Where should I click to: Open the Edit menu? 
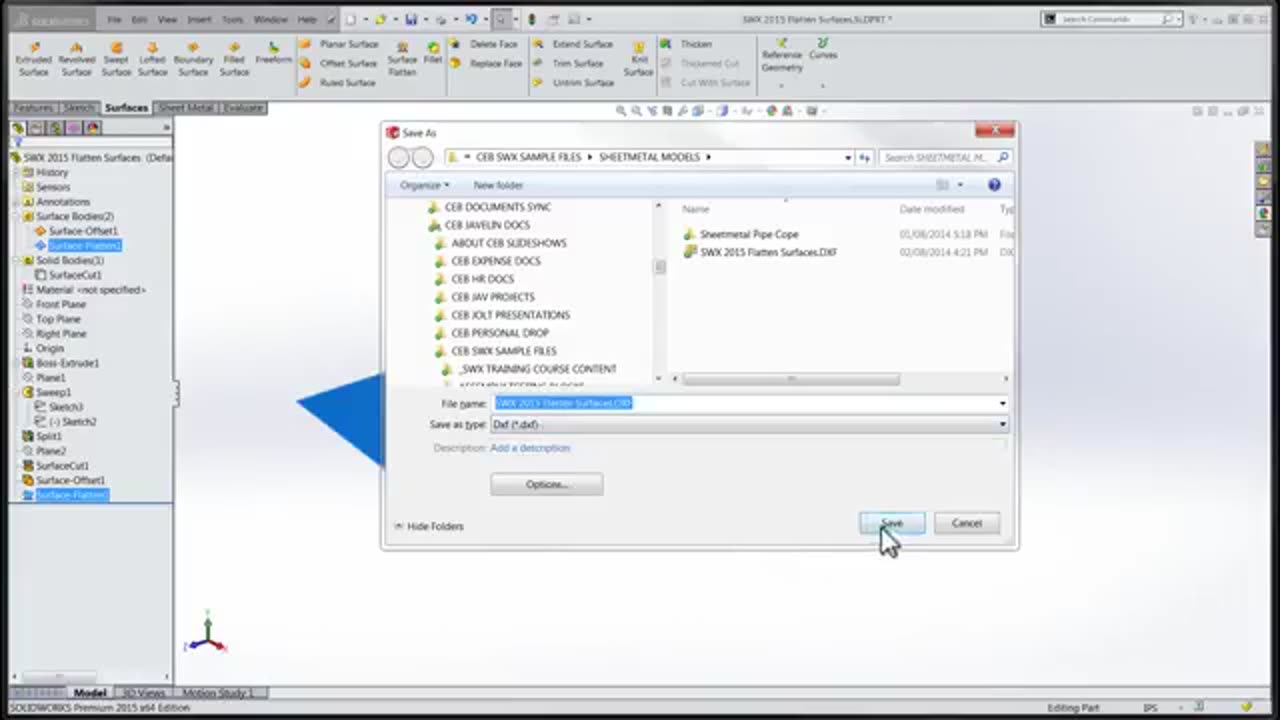click(140, 19)
